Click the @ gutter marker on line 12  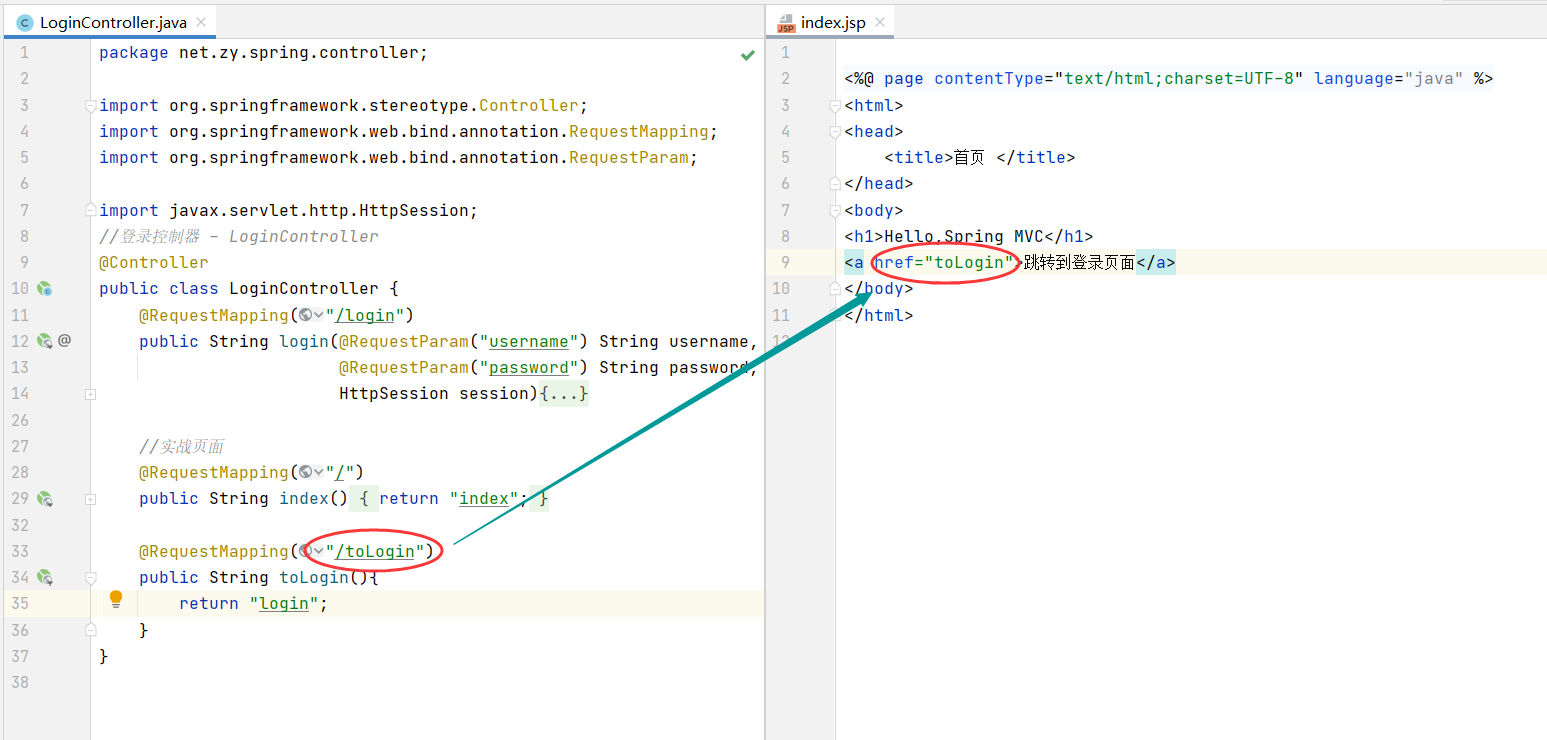point(64,341)
